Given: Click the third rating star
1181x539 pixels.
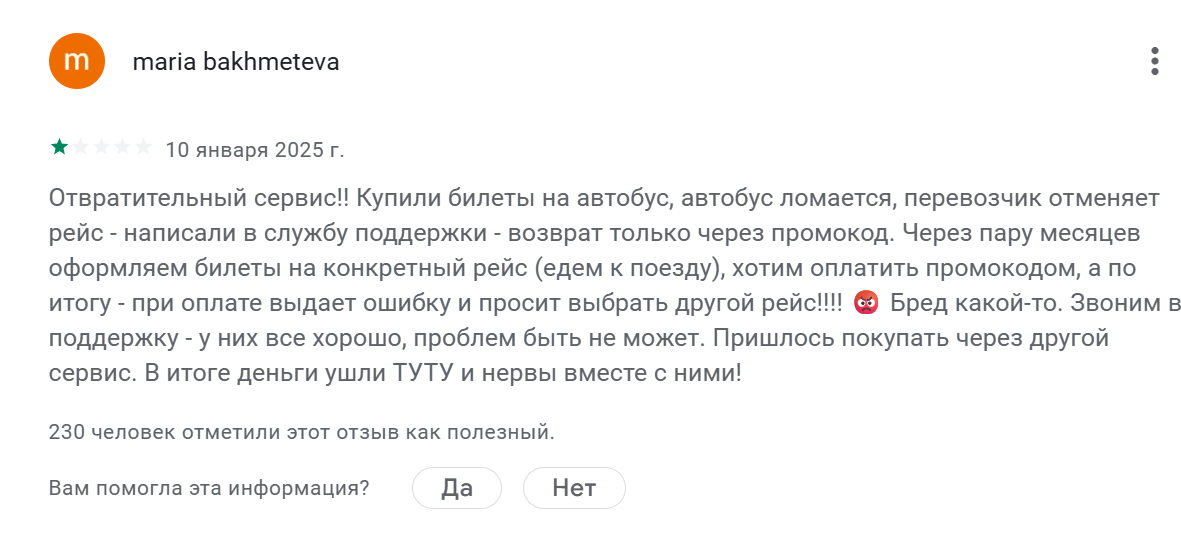Looking at the screenshot, I should 102,148.
